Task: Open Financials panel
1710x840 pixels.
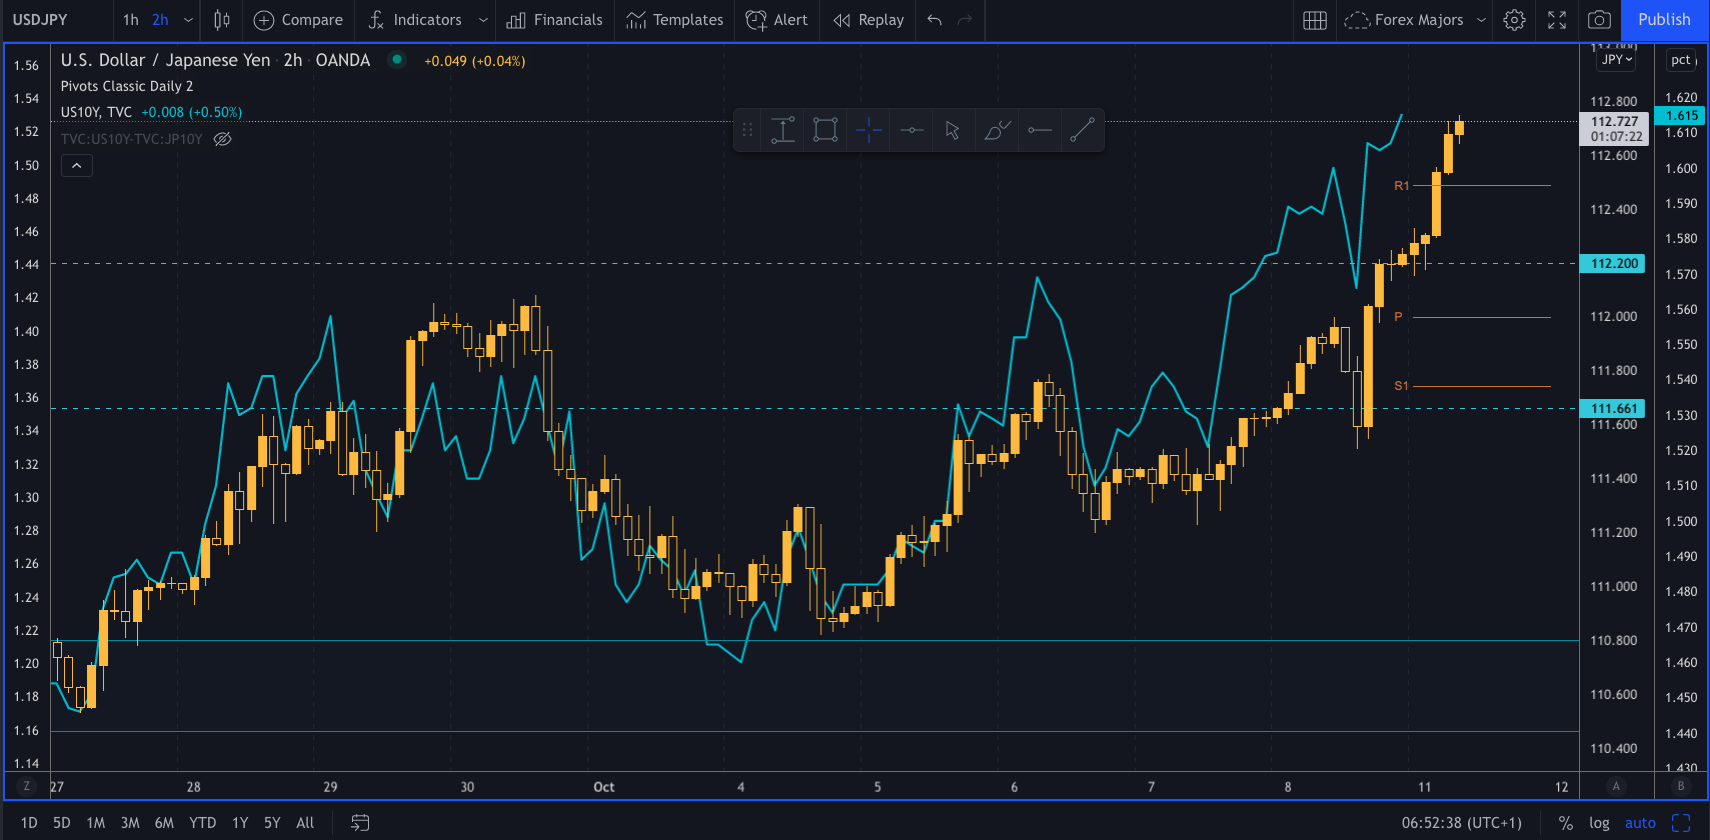Action: click(x=554, y=20)
